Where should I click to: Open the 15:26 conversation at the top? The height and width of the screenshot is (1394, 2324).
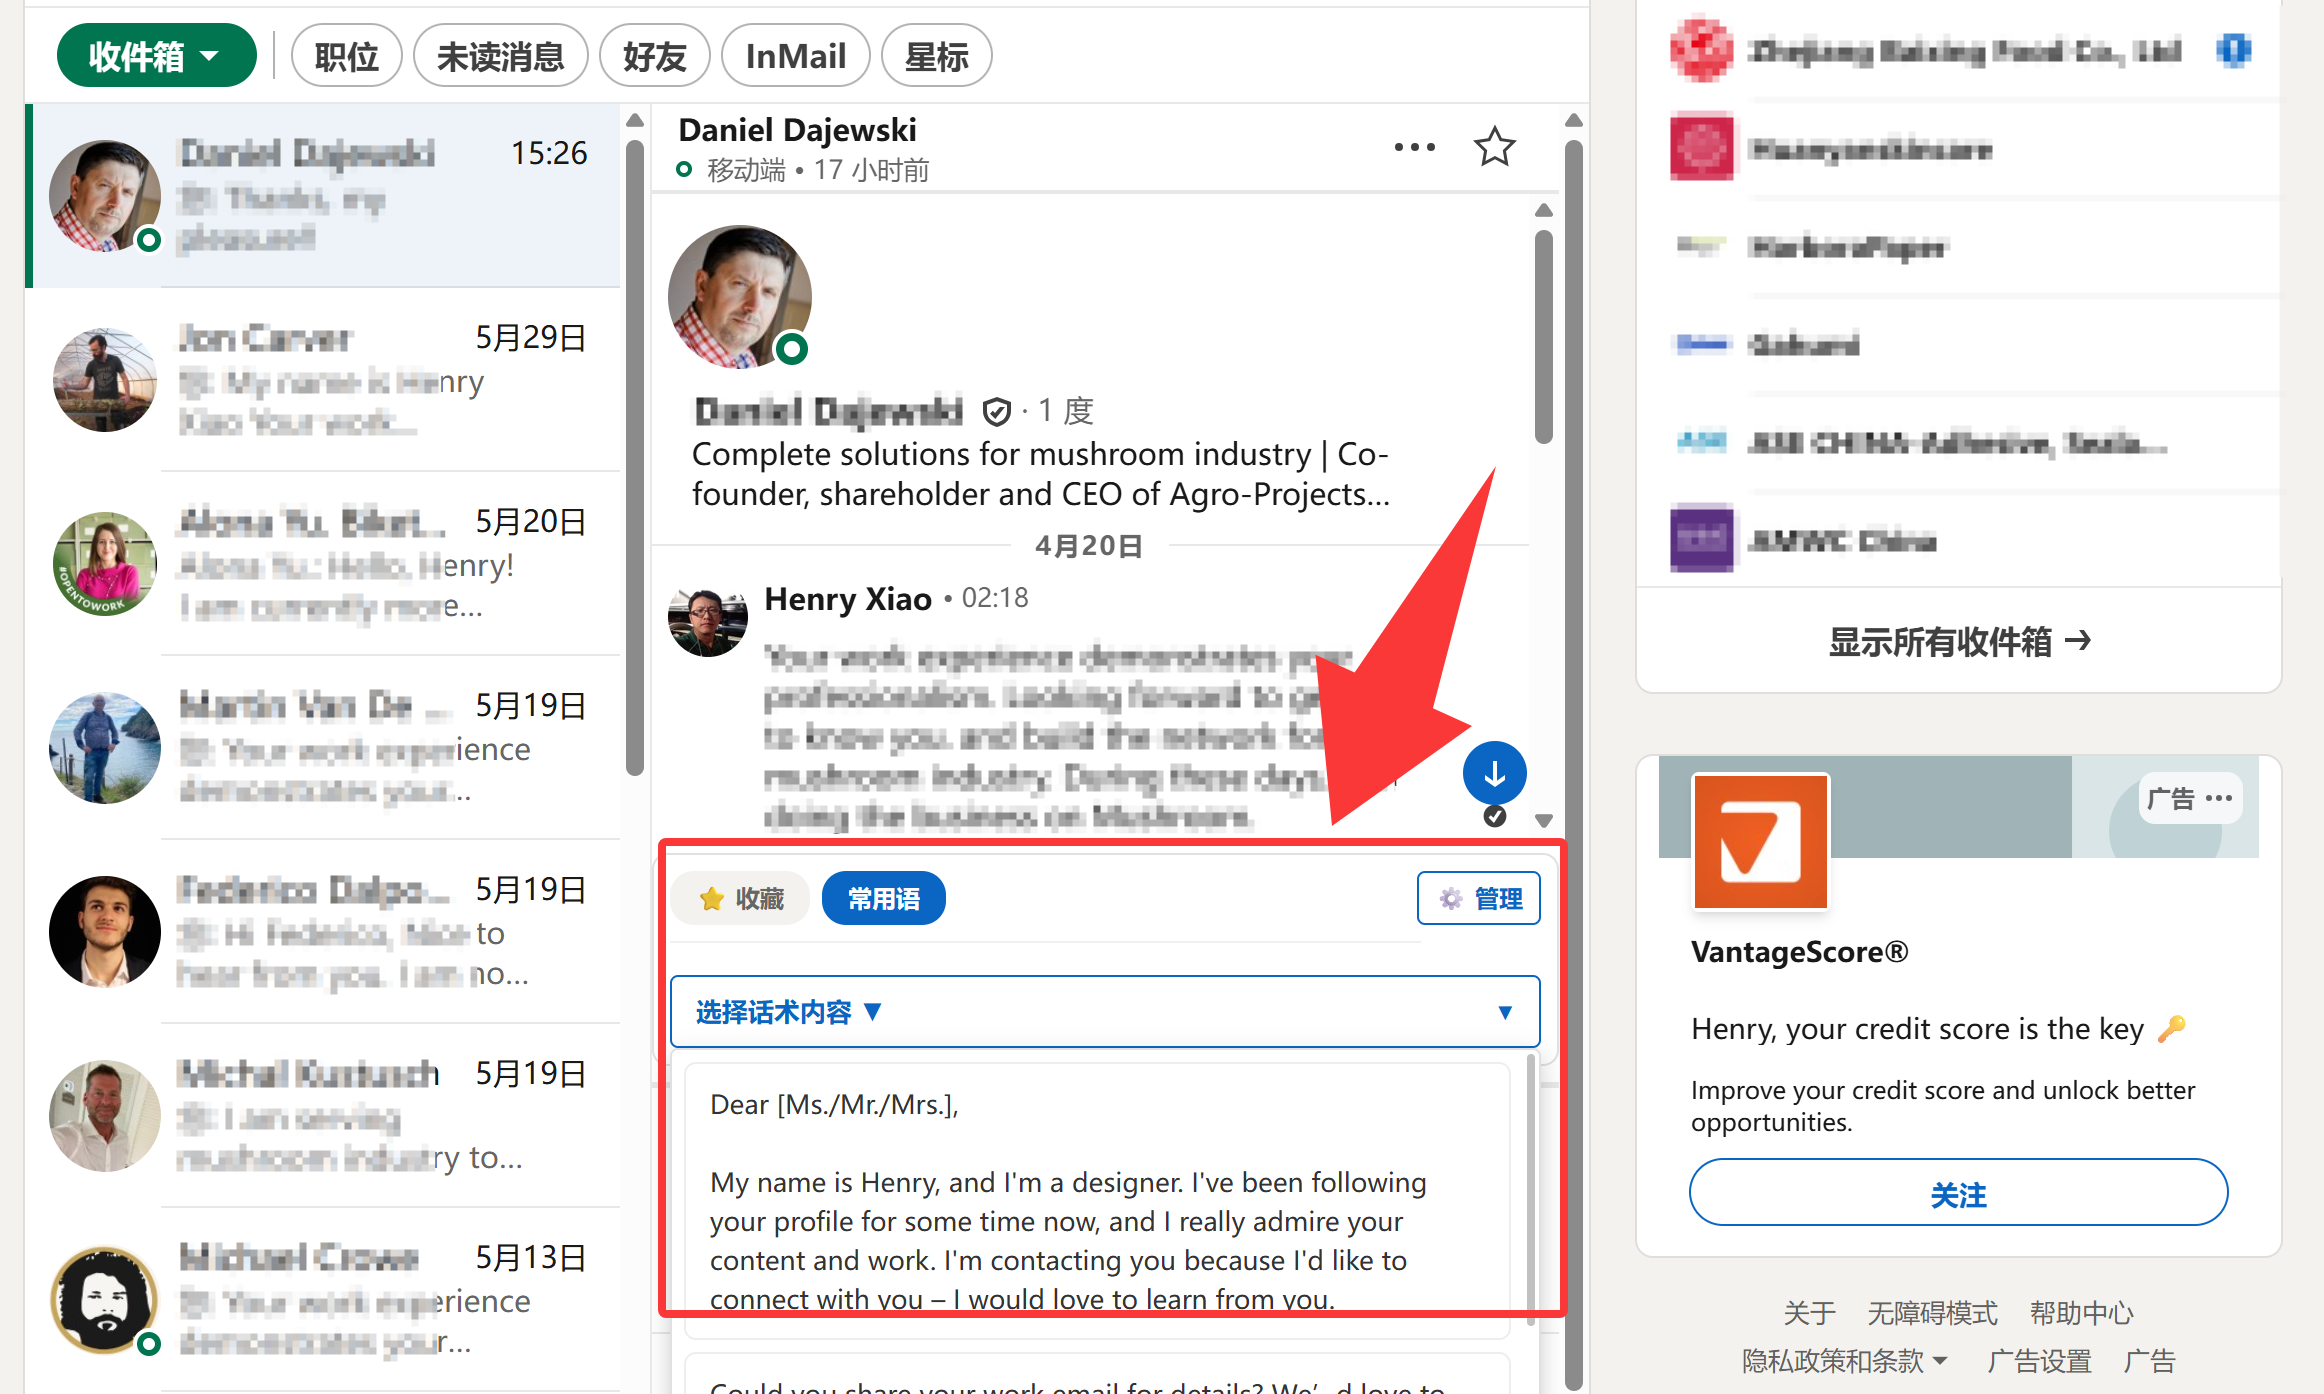point(323,196)
